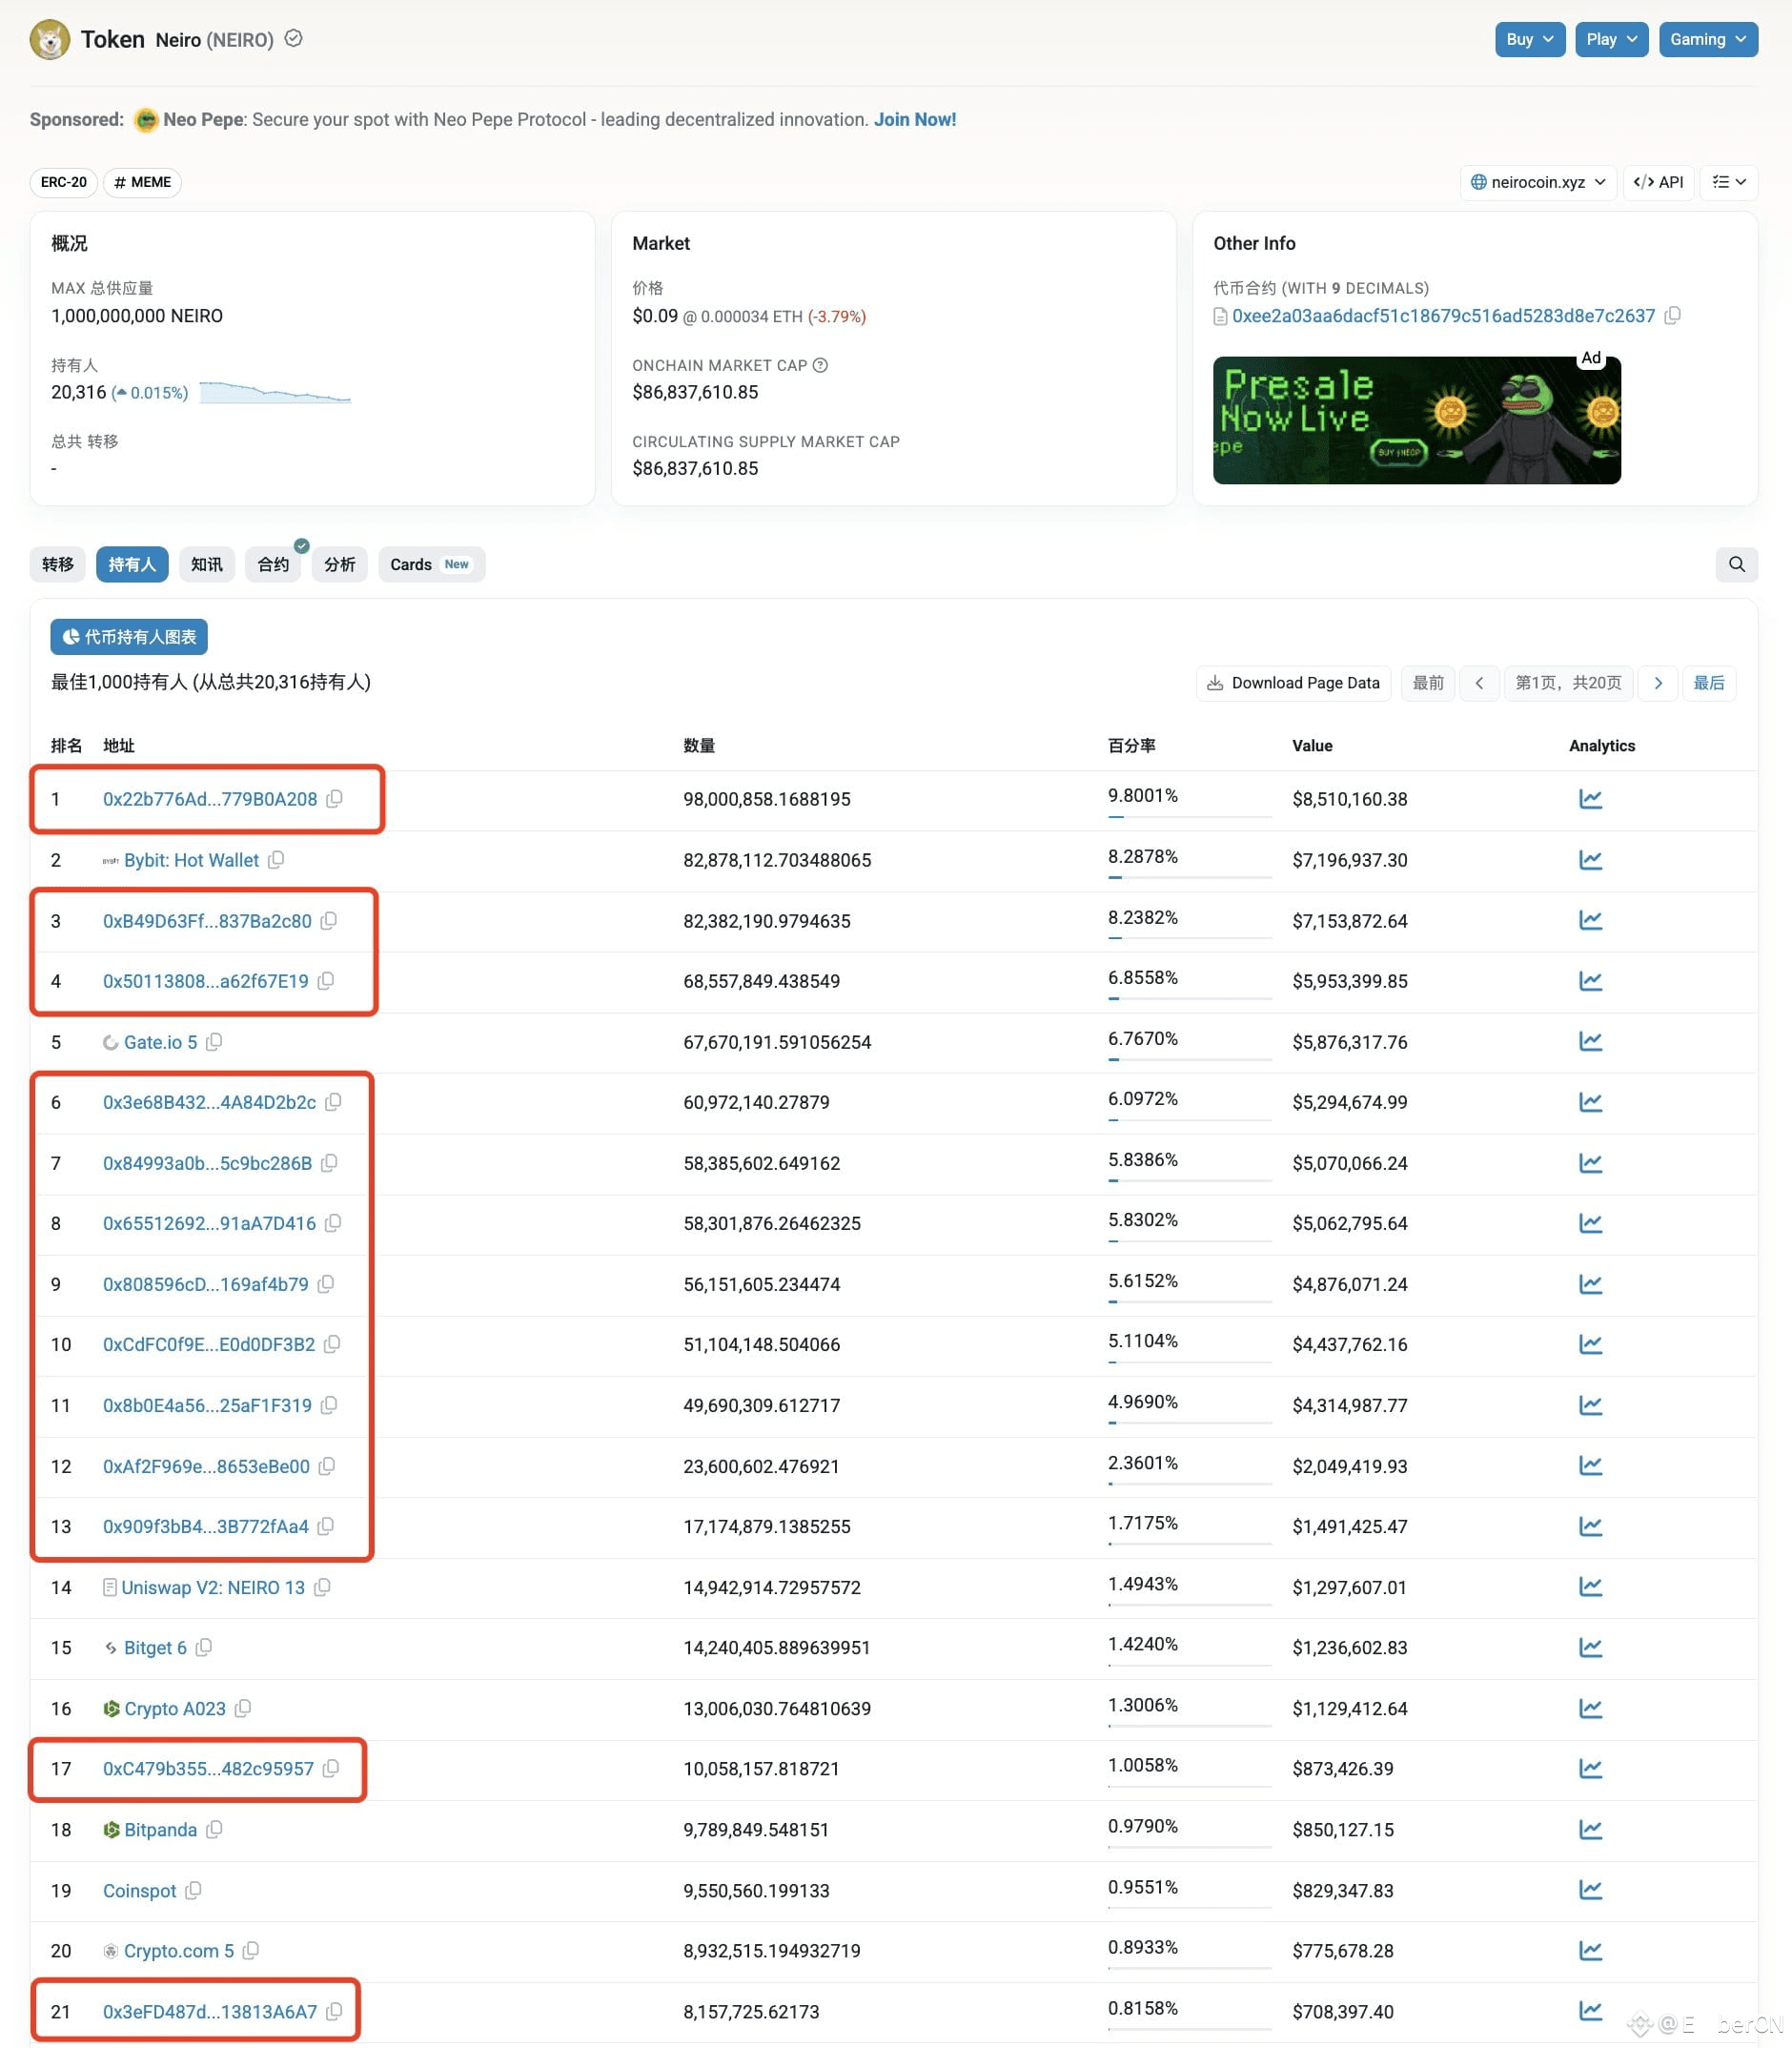Image resolution: width=1792 pixels, height=2048 pixels.
Task: Copy address 0x909f3bB4...3B772fAa4
Action: (326, 1526)
